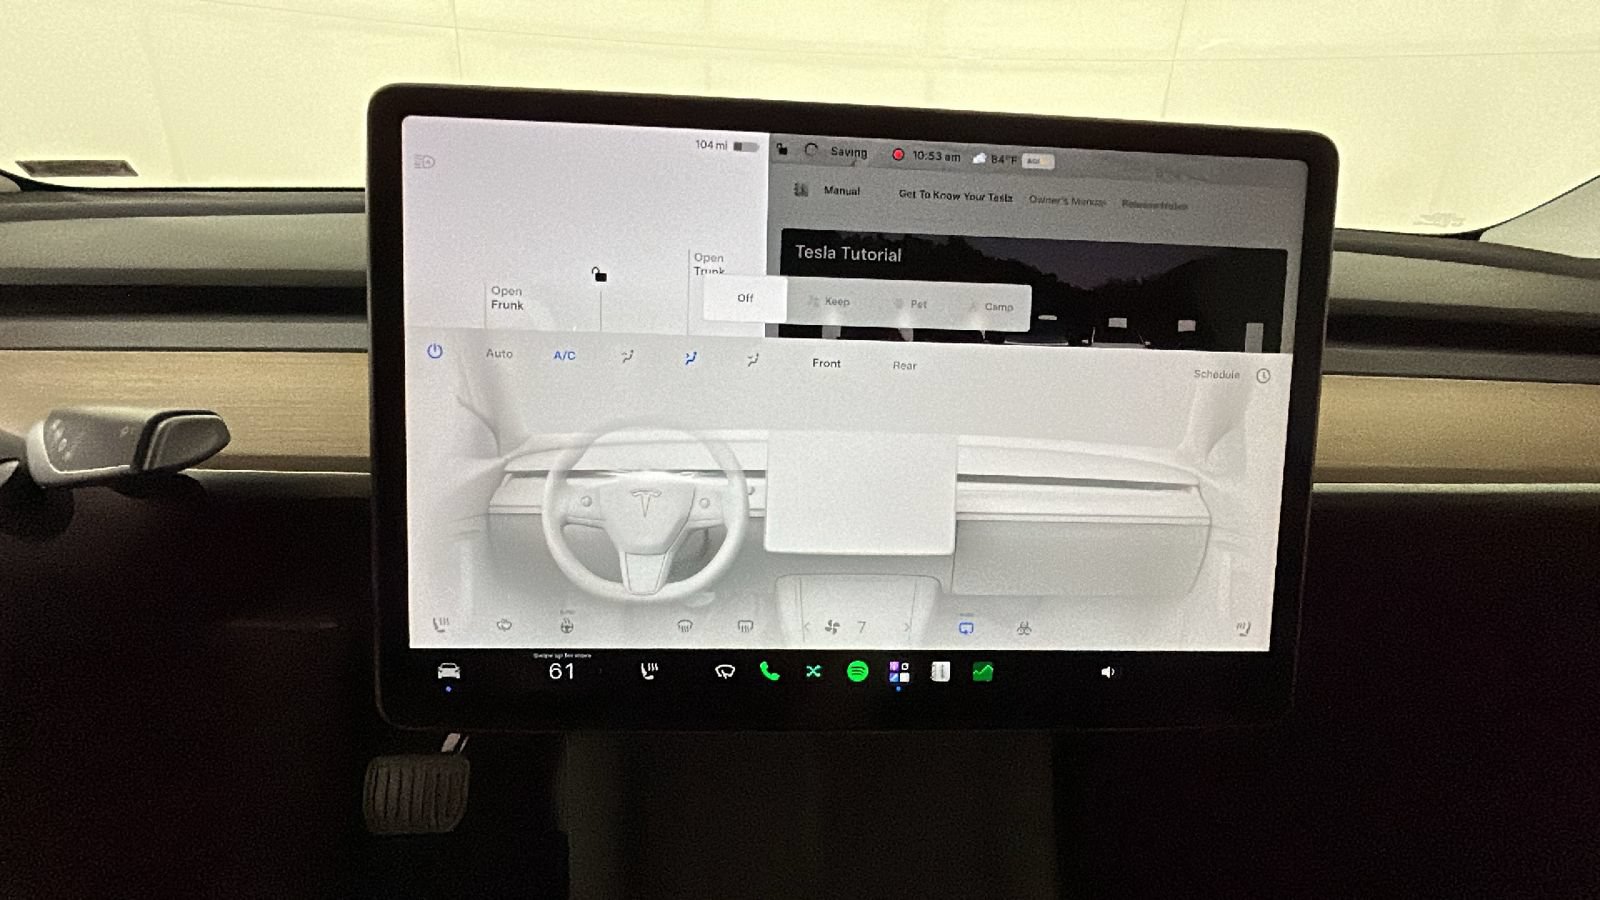Tap Open Trunk
Screen dimensions: 1600x900
pos(709,264)
